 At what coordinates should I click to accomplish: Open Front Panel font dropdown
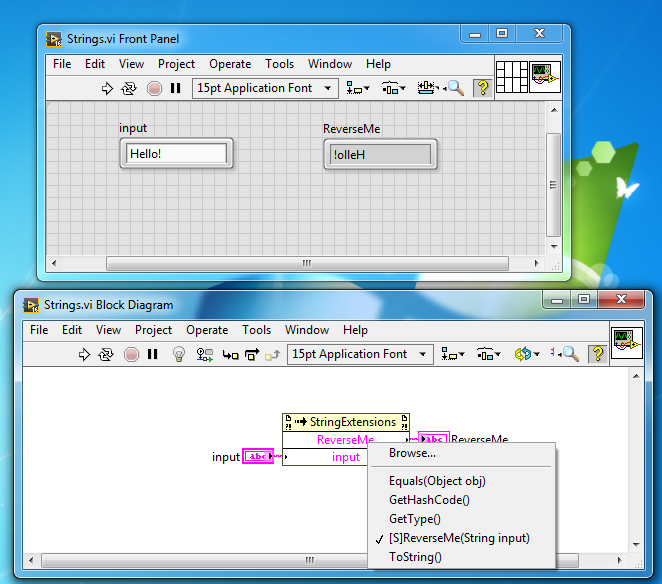tap(265, 88)
